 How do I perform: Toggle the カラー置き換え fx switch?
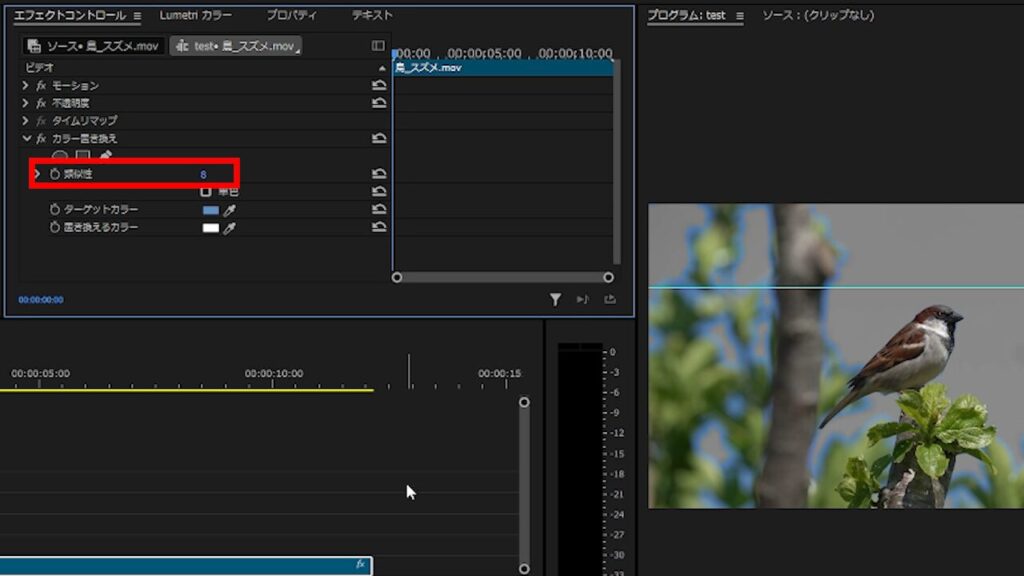tap(41, 138)
